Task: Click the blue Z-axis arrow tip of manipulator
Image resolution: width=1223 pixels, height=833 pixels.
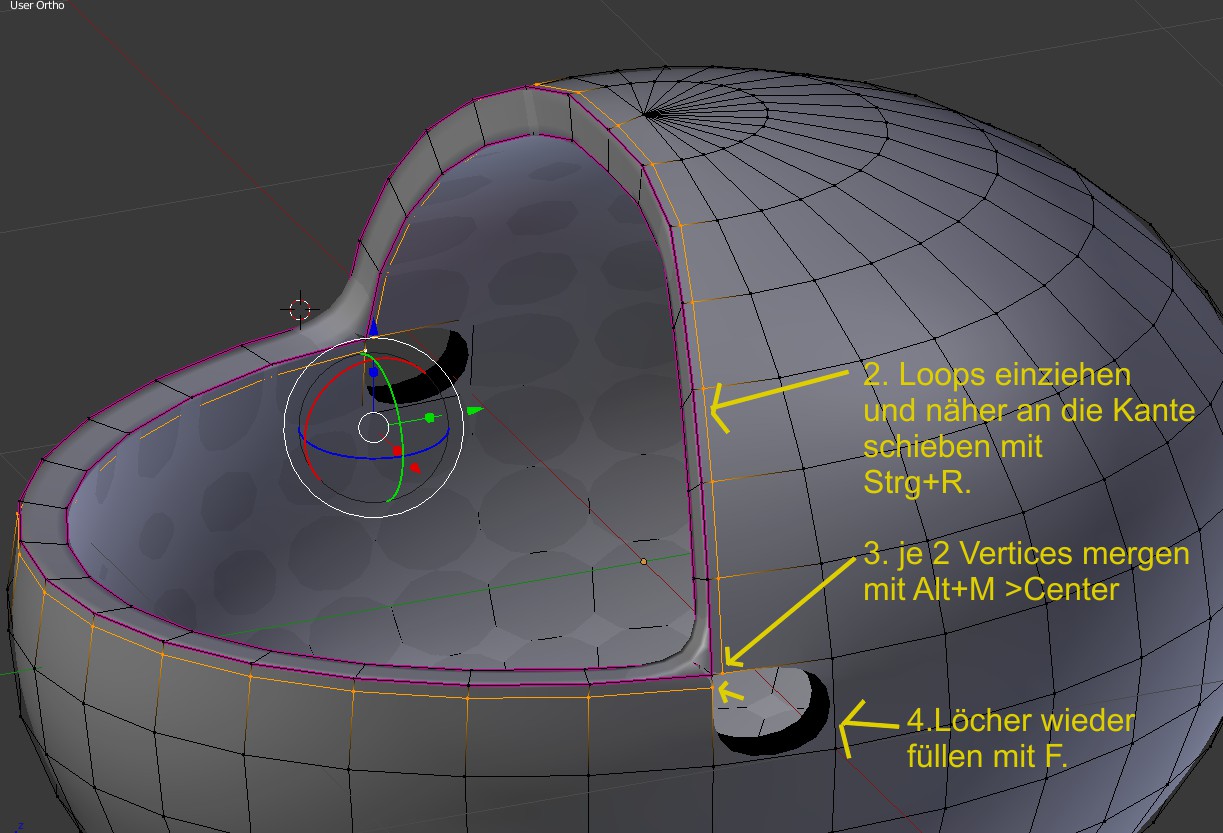Action: (373, 327)
